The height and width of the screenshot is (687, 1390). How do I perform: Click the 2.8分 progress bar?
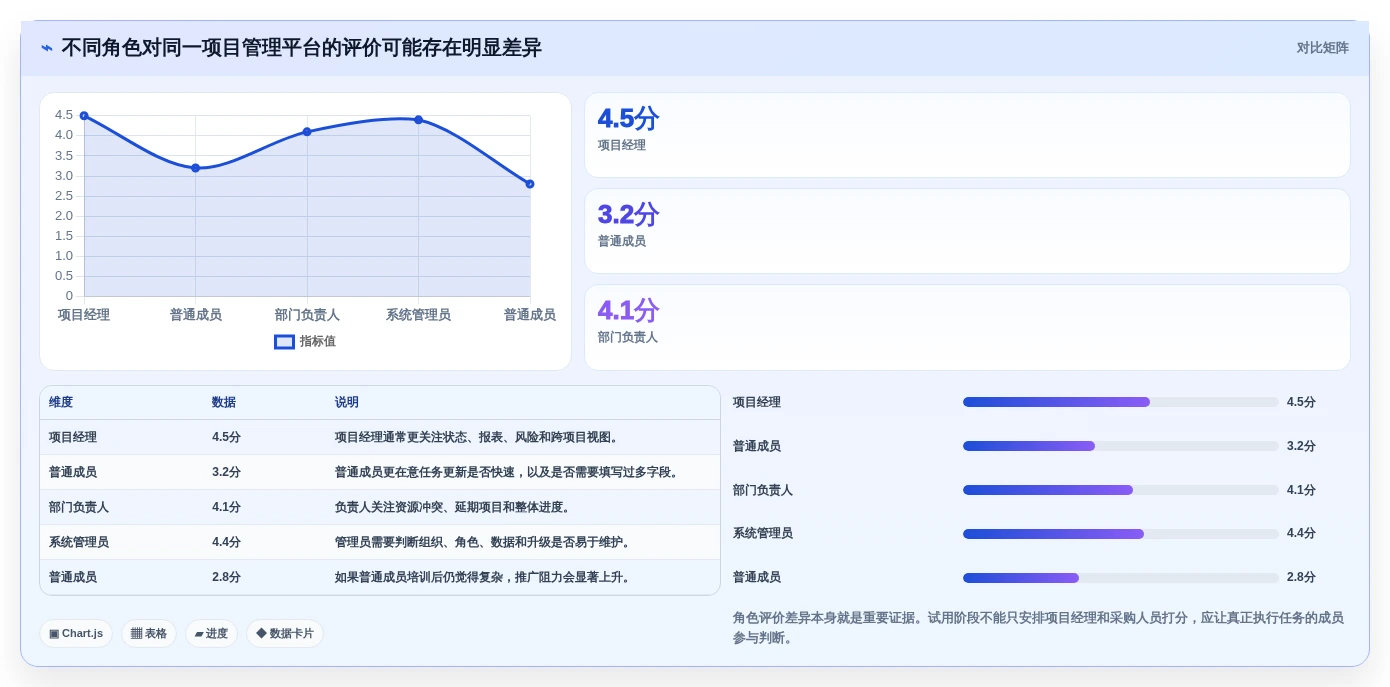point(1120,578)
